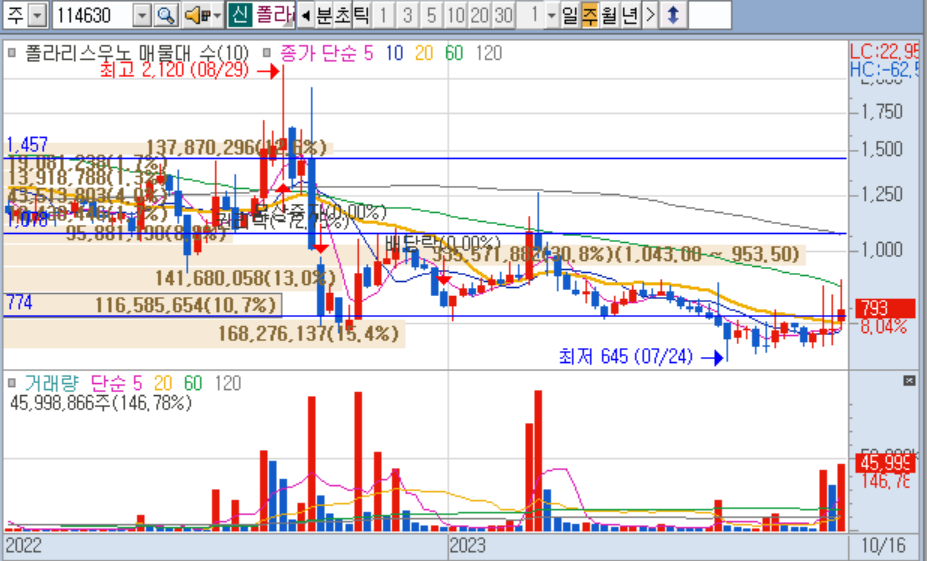Click the volume gray 120 average label
The height and width of the screenshot is (561, 927).
pyautogui.click(x=228, y=383)
